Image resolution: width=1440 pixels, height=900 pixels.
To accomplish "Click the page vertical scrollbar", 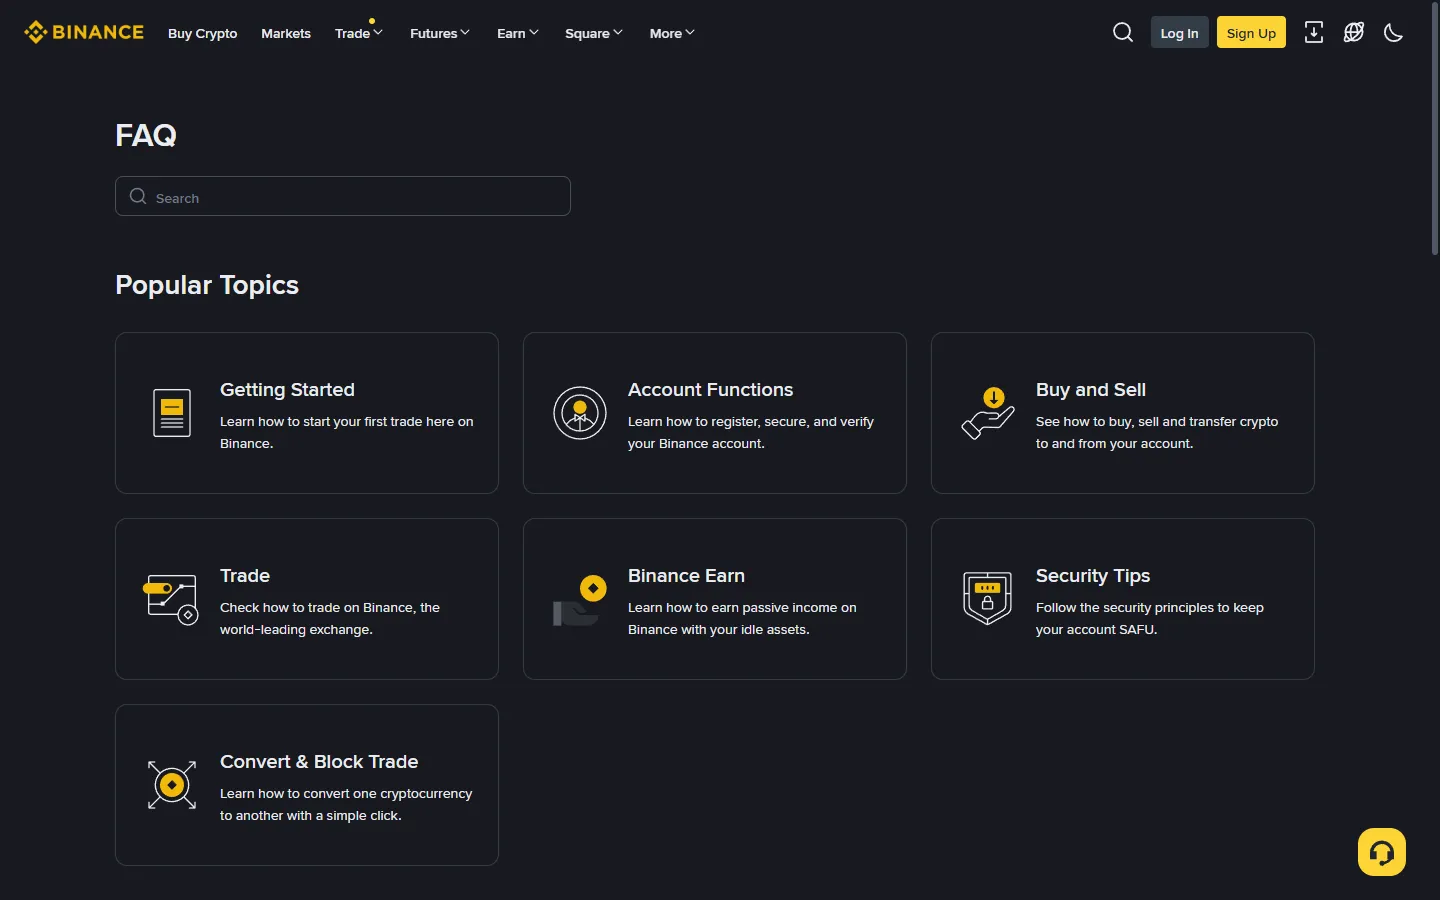I will [x=1435, y=130].
